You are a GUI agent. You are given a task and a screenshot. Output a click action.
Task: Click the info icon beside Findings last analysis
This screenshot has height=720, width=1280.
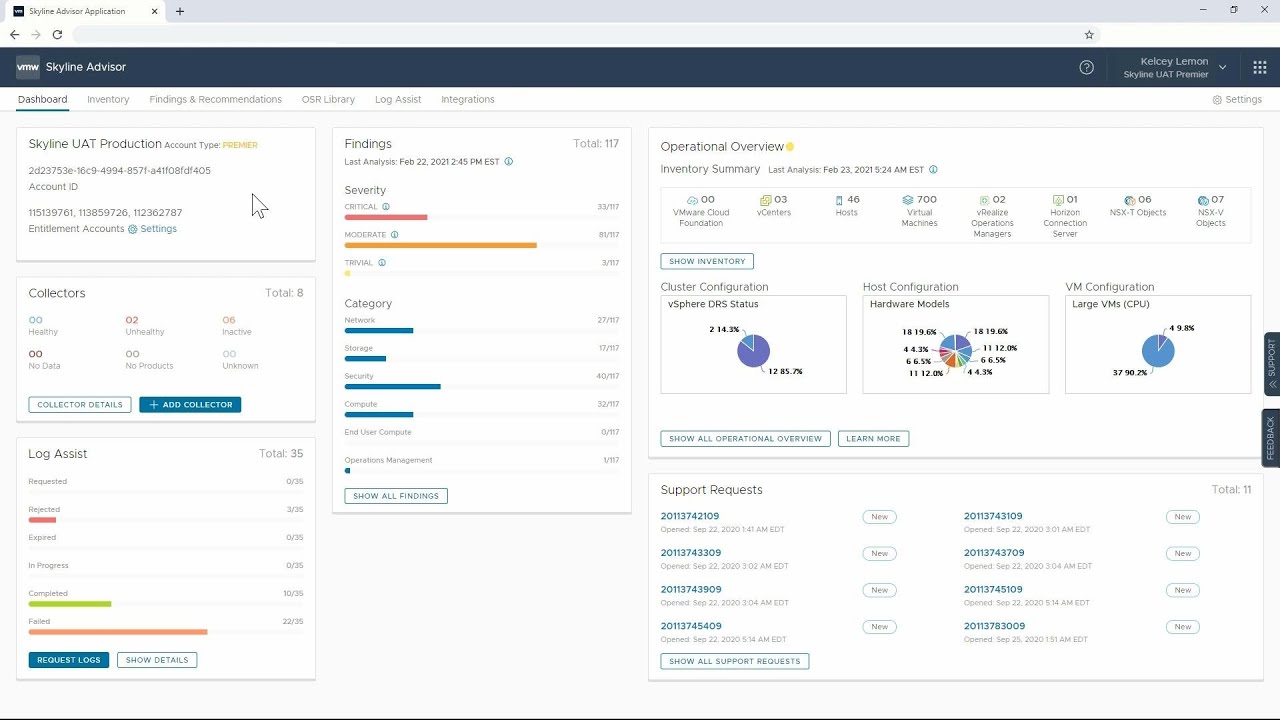[509, 162]
